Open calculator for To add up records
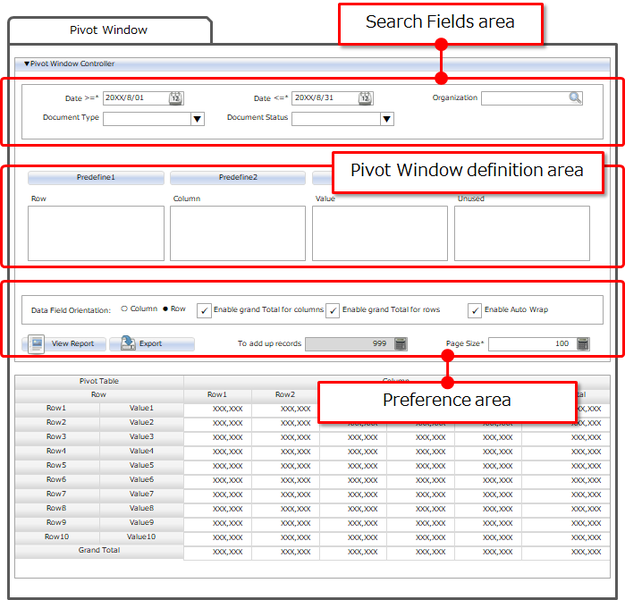This screenshot has width=625, height=600. (400, 344)
